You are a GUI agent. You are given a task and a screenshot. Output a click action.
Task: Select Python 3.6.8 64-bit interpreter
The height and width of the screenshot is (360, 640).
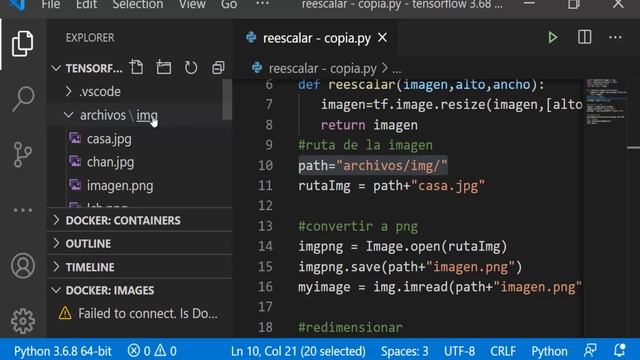pyautogui.click(x=62, y=351)
